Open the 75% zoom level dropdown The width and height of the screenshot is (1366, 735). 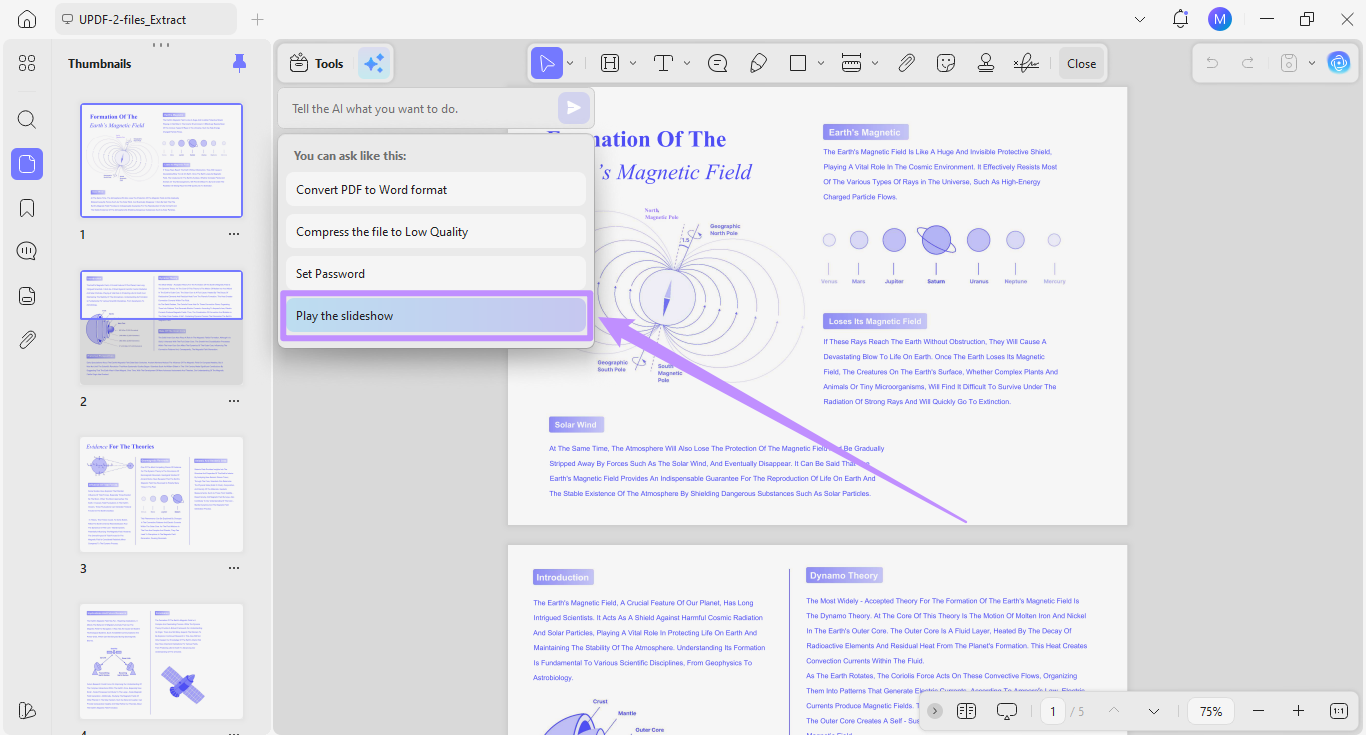click(x=1211, y=711)
